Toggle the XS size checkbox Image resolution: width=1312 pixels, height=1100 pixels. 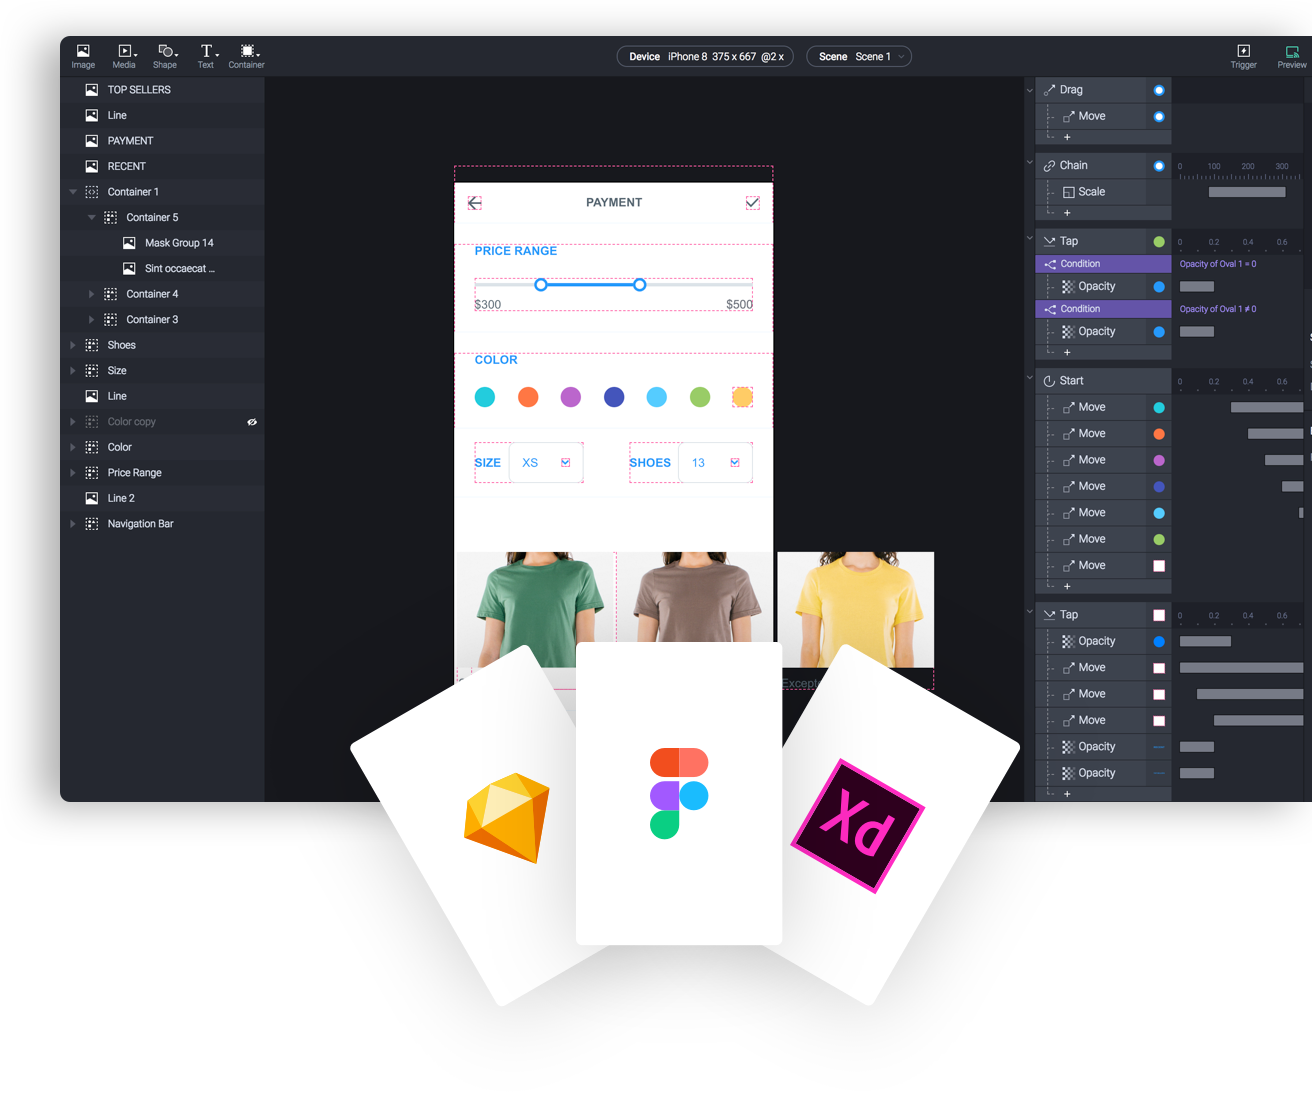click(x=566, y=463)
